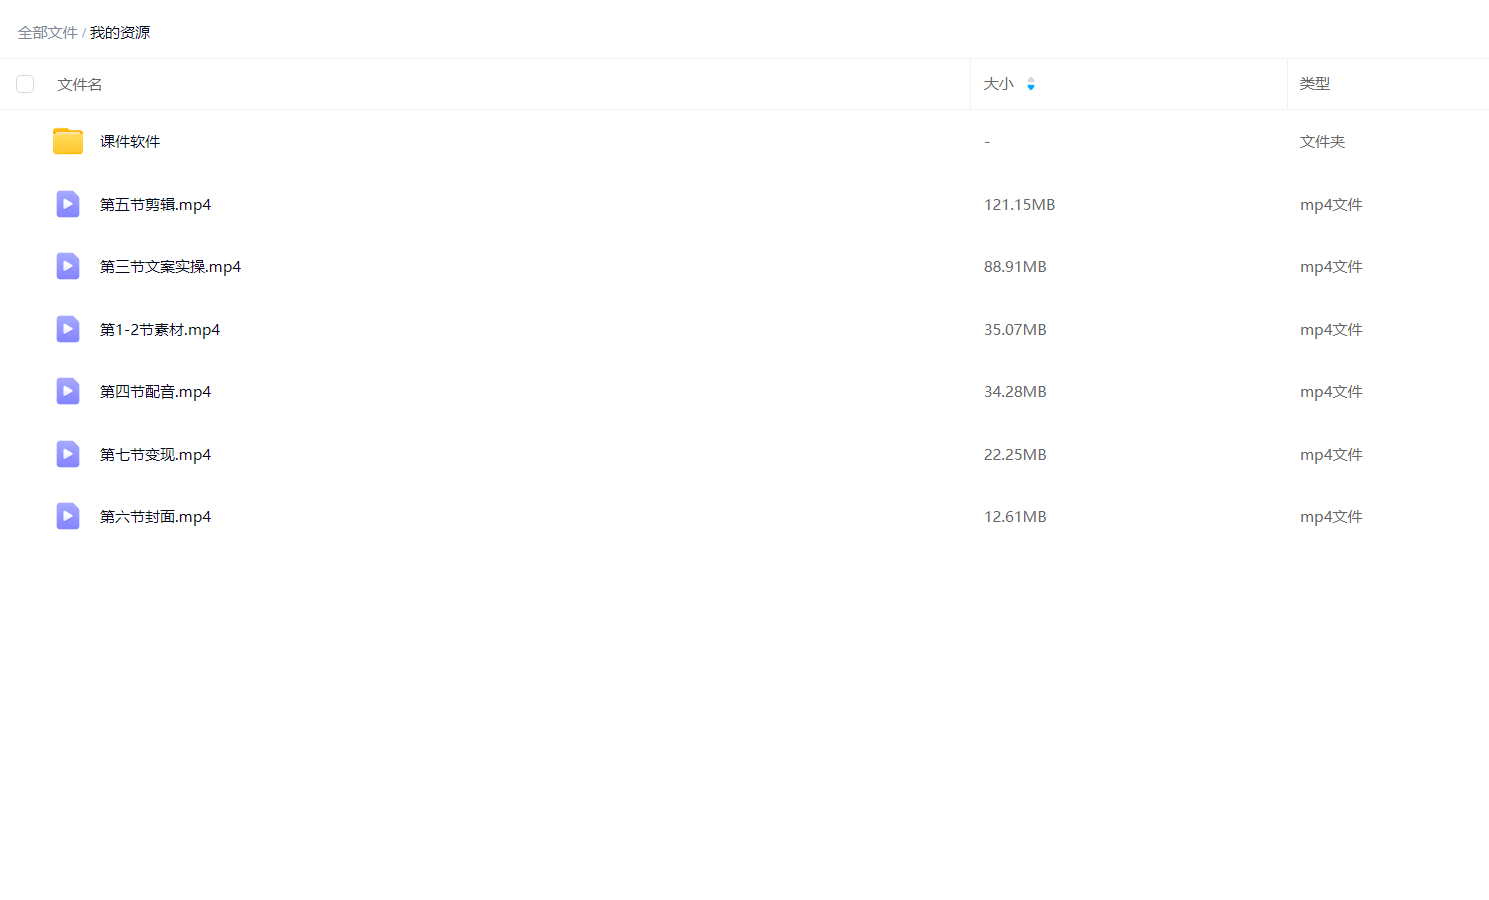Click the video icon for 第五节剪辑.mp4
The image size is (1489, 900).
click(x=68, y=204)
